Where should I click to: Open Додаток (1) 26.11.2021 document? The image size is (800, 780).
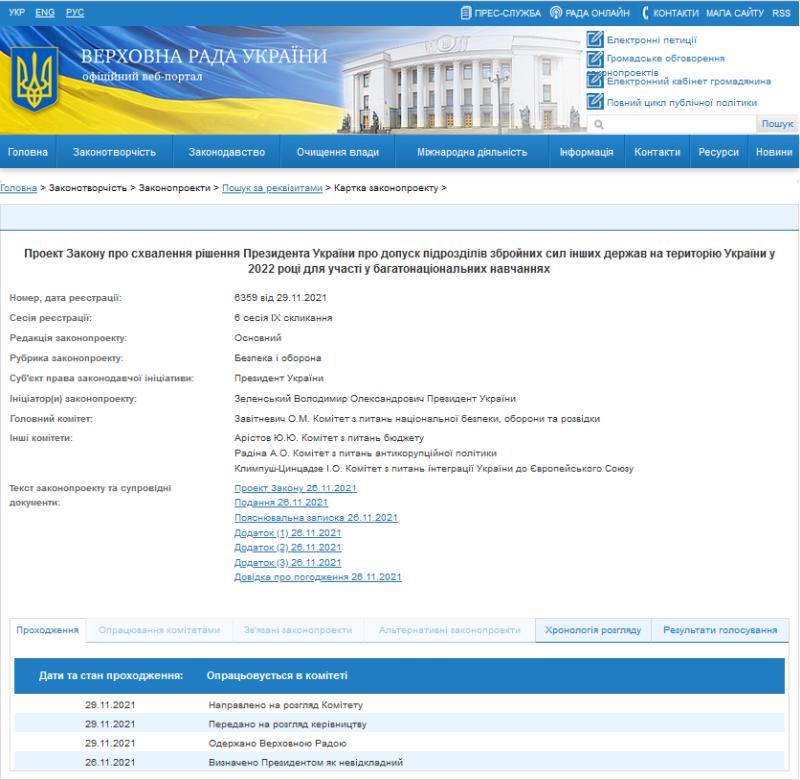click(288, 533)
